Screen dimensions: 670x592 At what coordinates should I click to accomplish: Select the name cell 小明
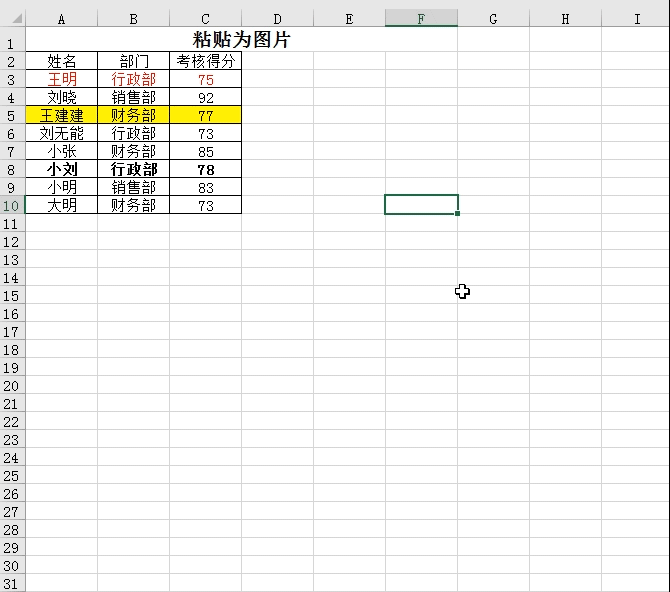(62, 187)
